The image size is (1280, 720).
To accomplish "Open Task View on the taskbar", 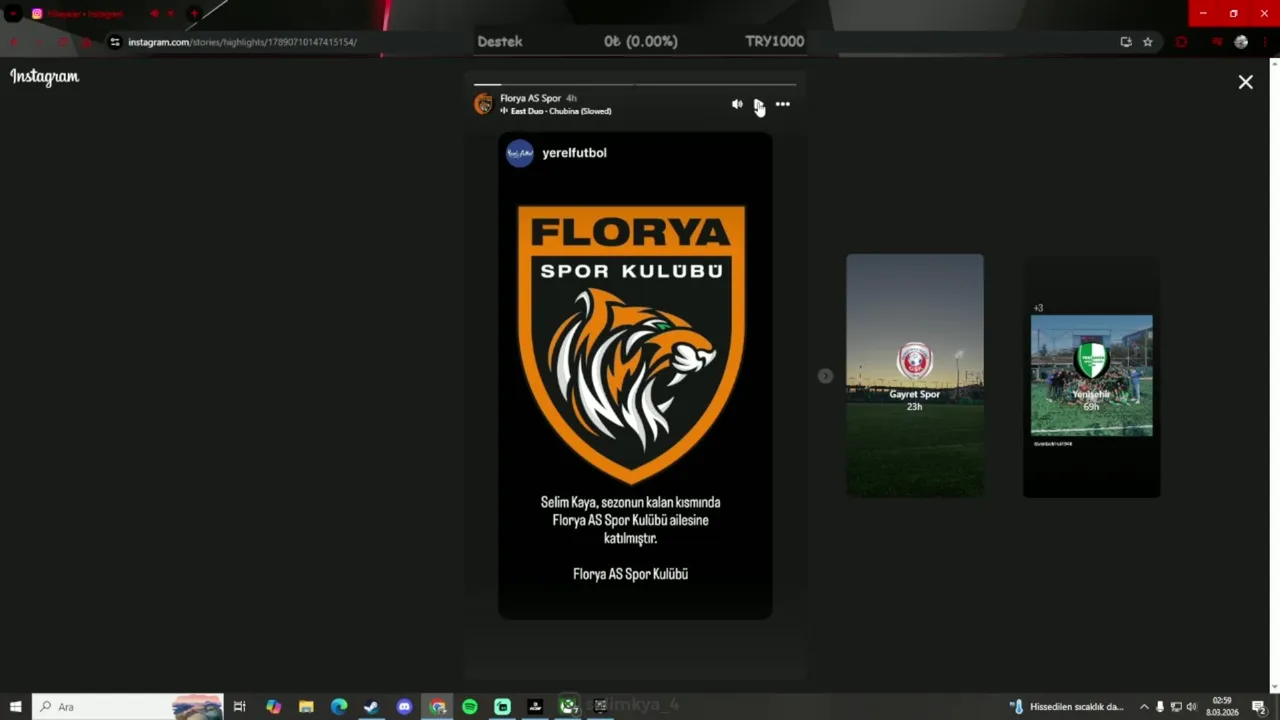I will 240,706.
